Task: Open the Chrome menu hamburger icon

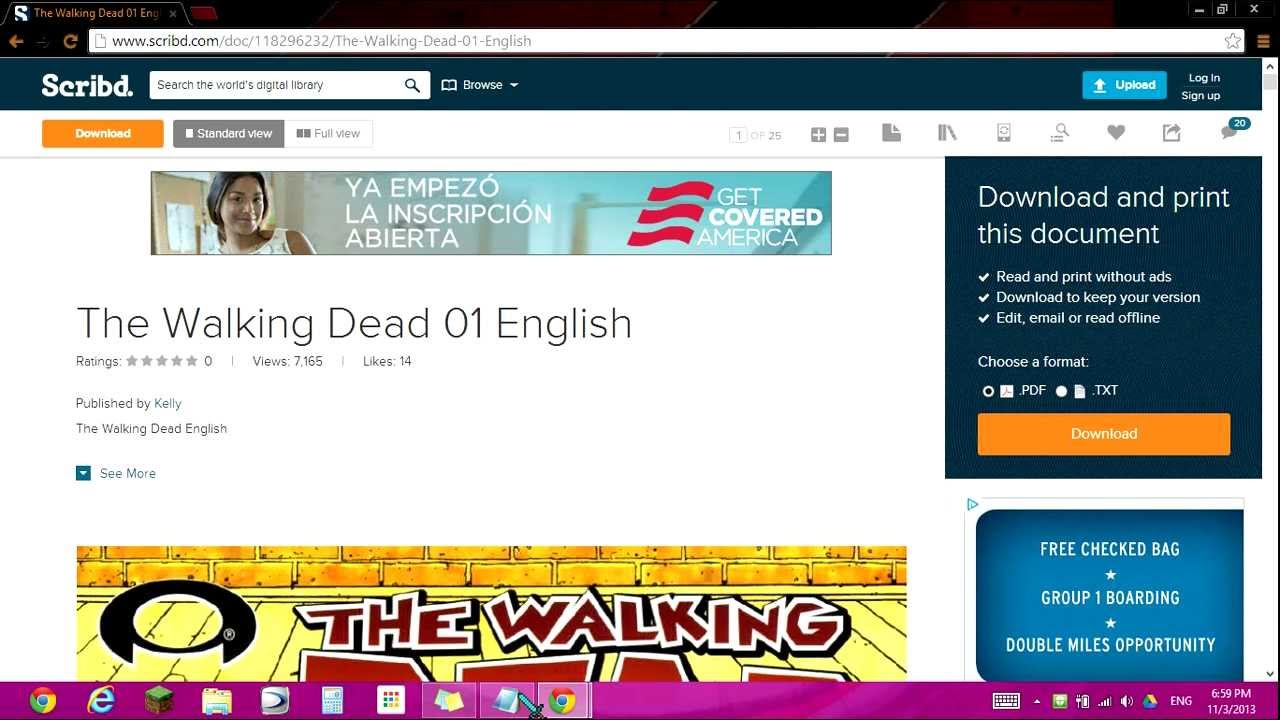Action: click(x=1263, y=41)
